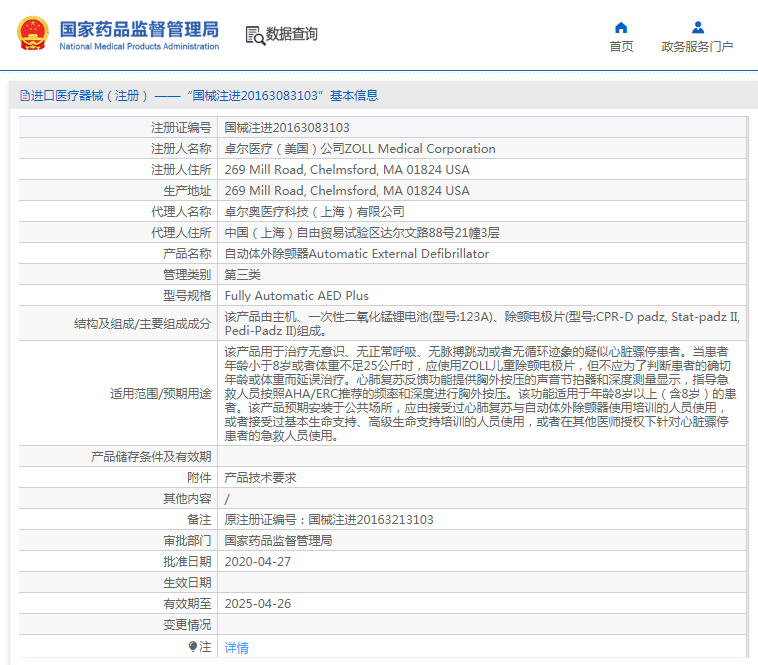Open the 详情 link
Screen dimensions: 758x665
pos(236,647)
